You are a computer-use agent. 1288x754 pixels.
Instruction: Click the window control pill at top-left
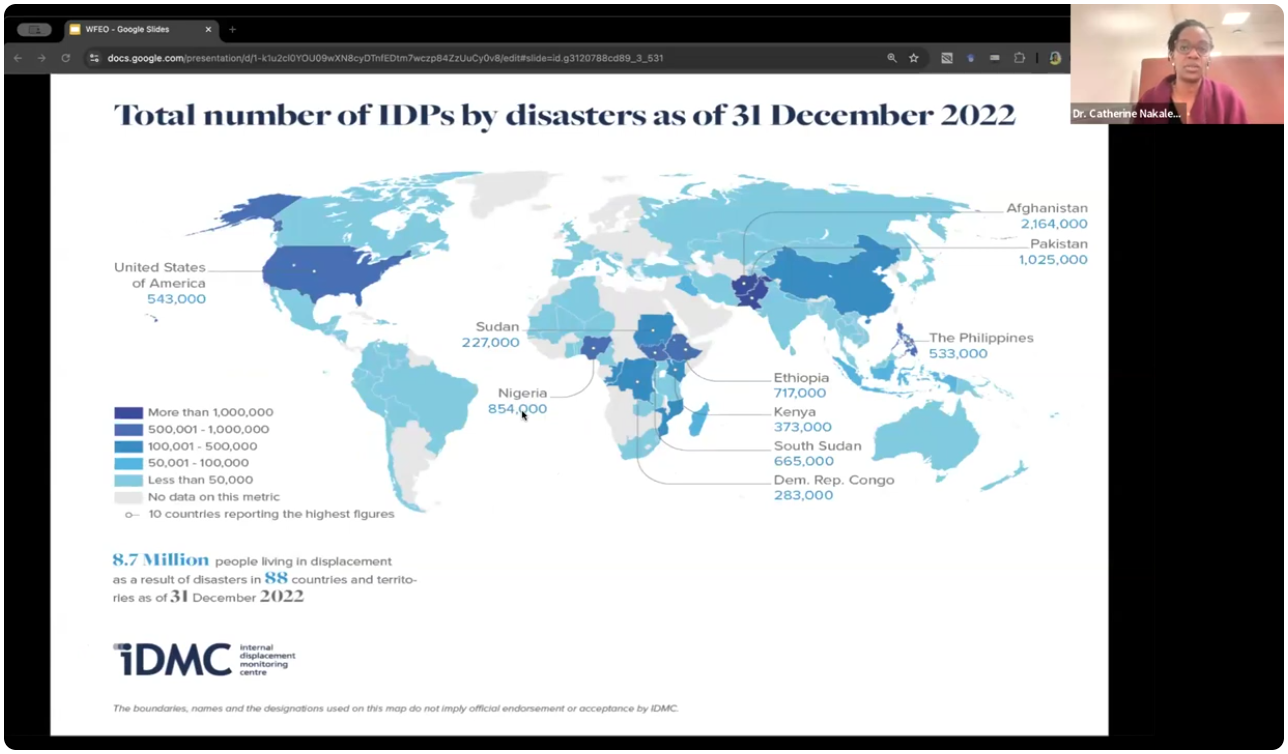[34, 30]
